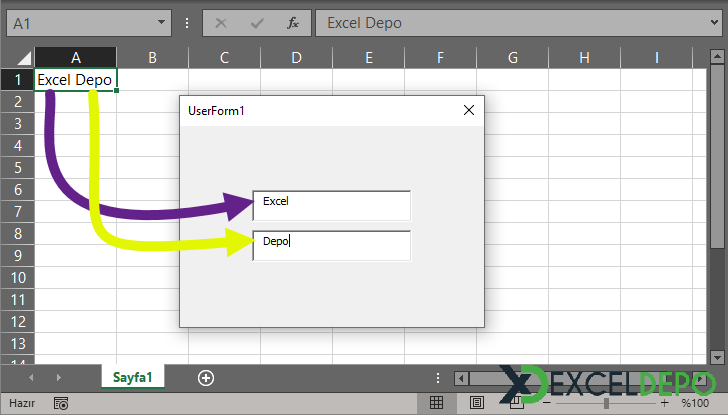The image size is (728, 415).
Task: Select row 10 header
Action: (x=18, y=278)
